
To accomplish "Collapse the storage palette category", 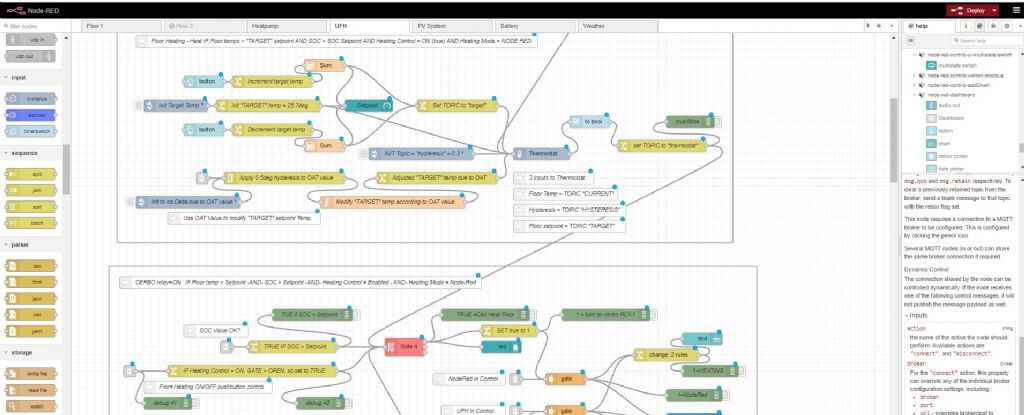I will pos(6,352).
